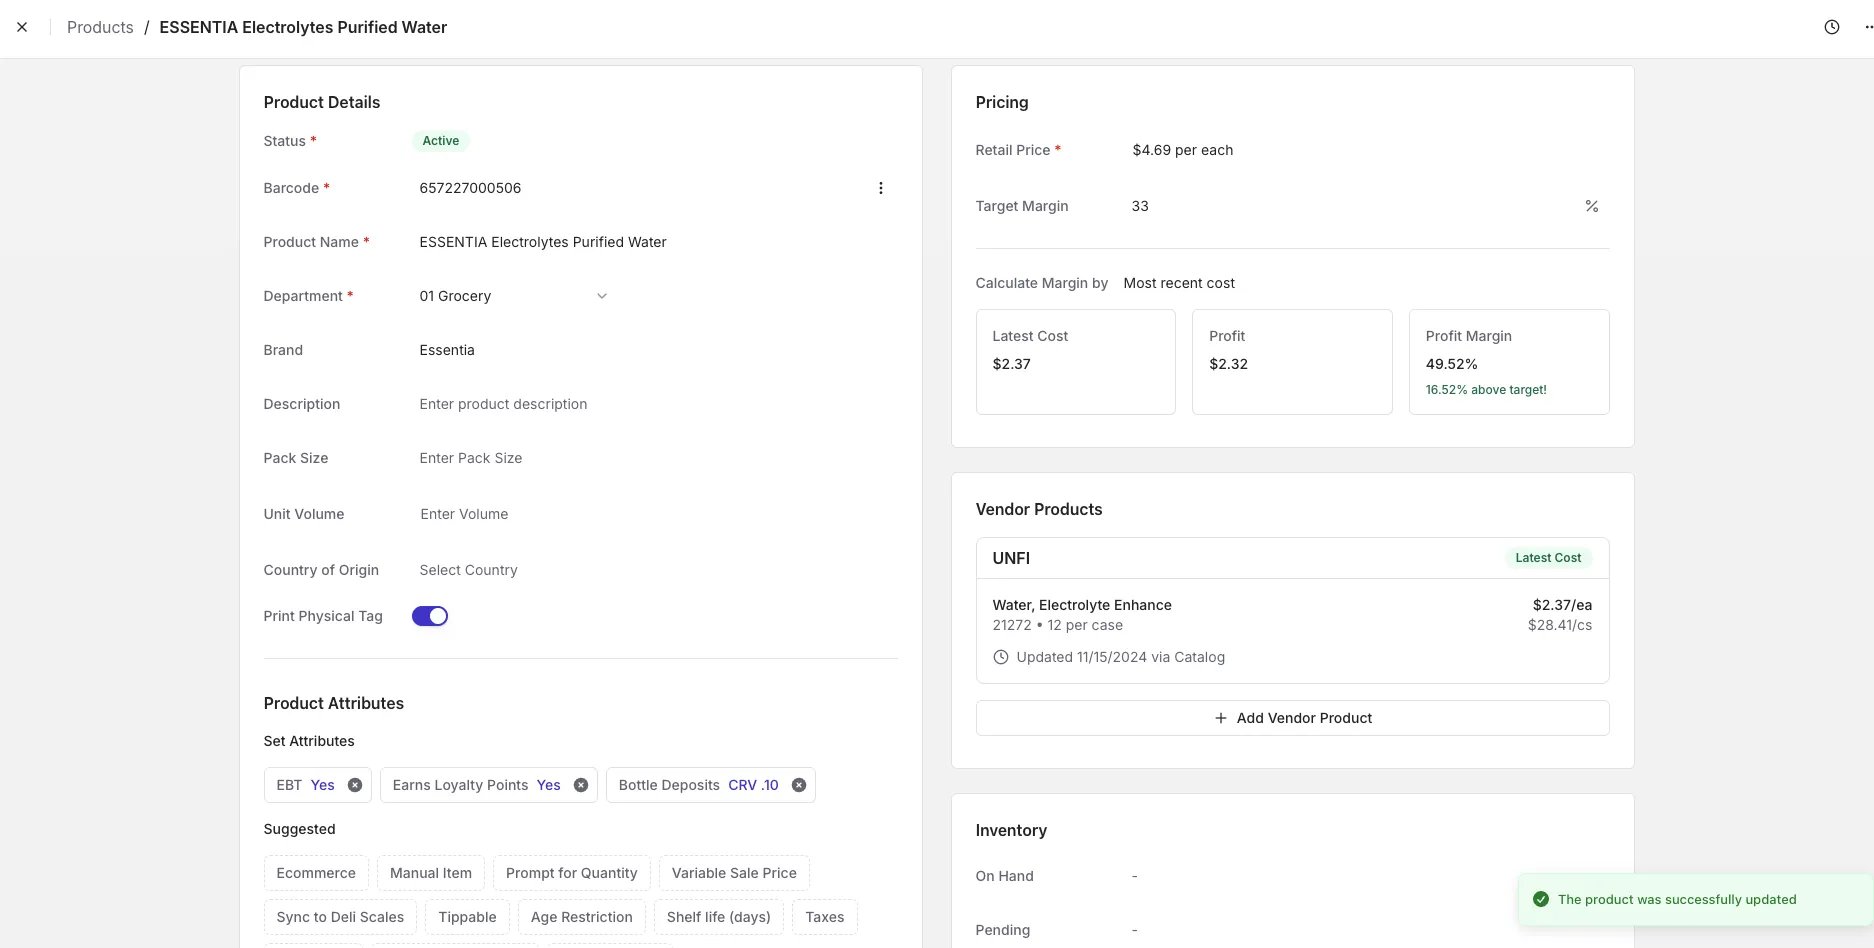Select Water, Electrolyte Enhance vendor item
Viewport: 1874px width, 948px height.
point(1081,605)
